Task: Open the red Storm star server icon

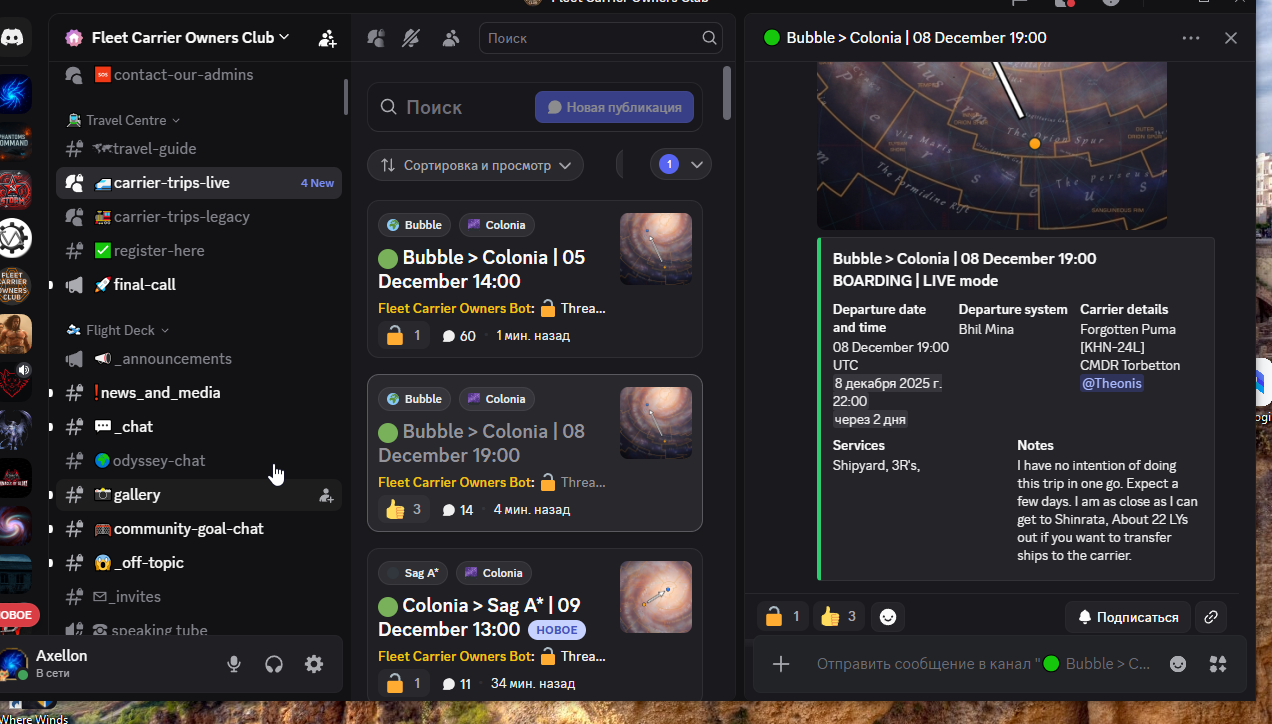Action: pyautogui.click(x=15, y=190)
